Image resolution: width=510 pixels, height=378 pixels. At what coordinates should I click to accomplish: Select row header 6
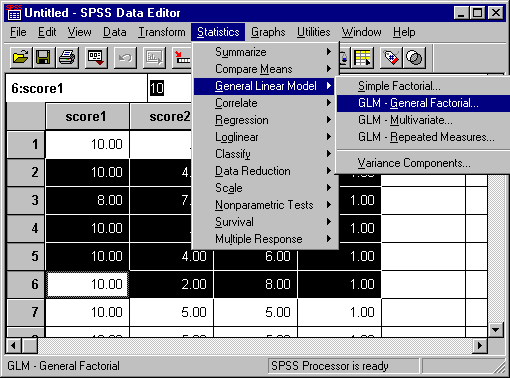[26, 284]
